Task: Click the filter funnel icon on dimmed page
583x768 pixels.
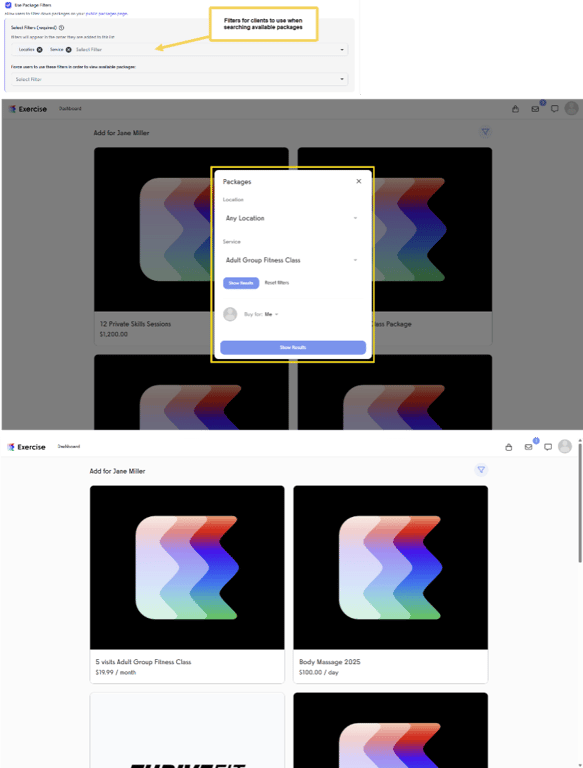Action: (x=486, y=132)
